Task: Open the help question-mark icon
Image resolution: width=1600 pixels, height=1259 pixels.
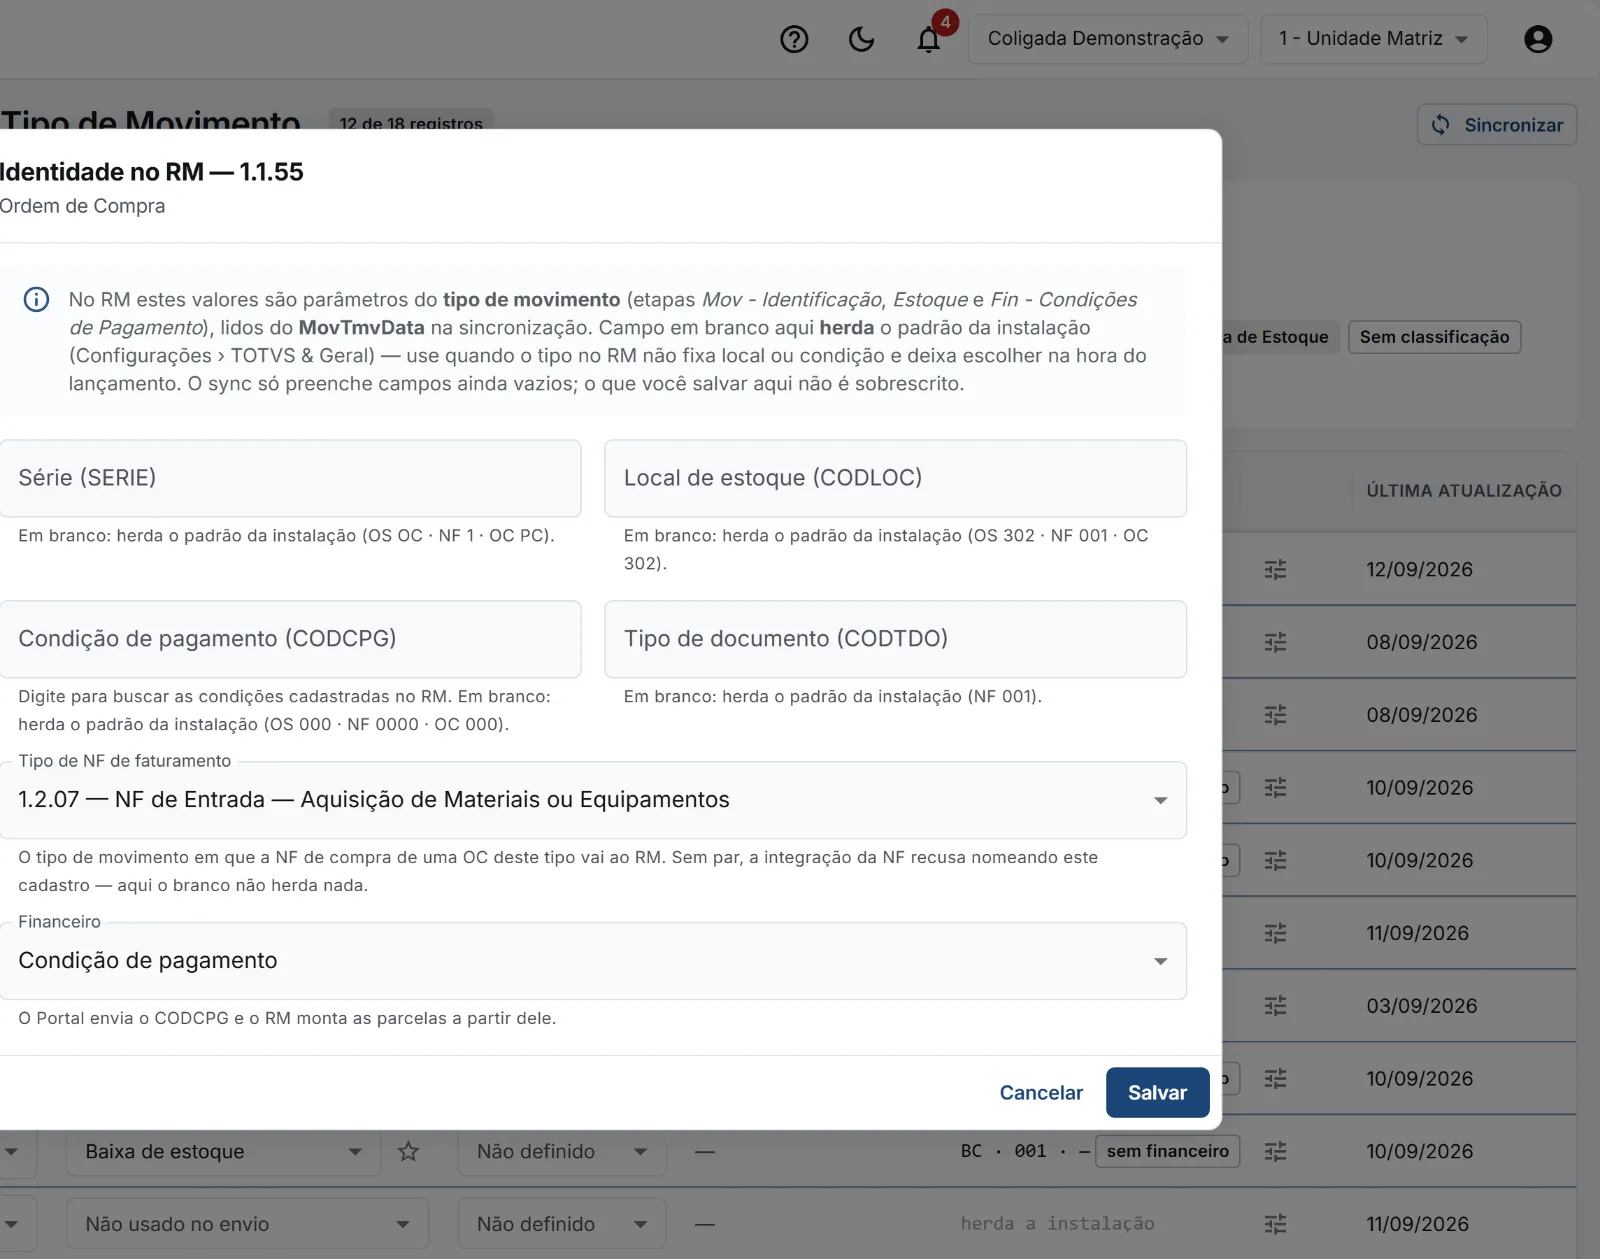Action: (794, 39)
